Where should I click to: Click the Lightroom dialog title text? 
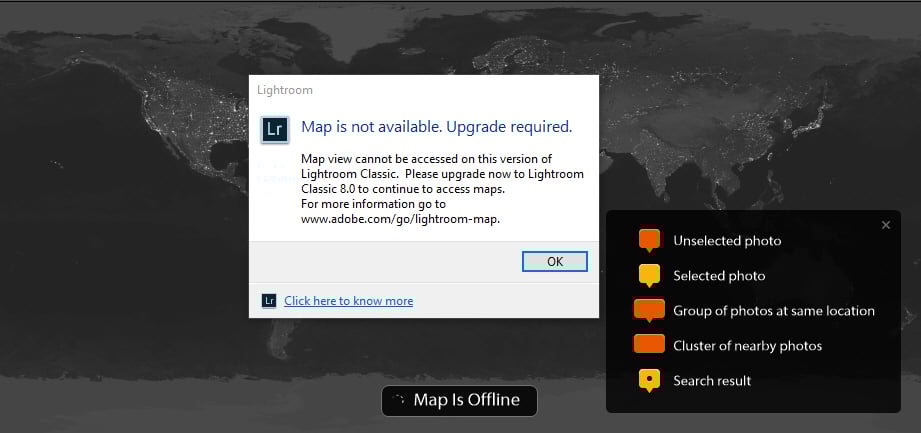click(x=285, y=90)
